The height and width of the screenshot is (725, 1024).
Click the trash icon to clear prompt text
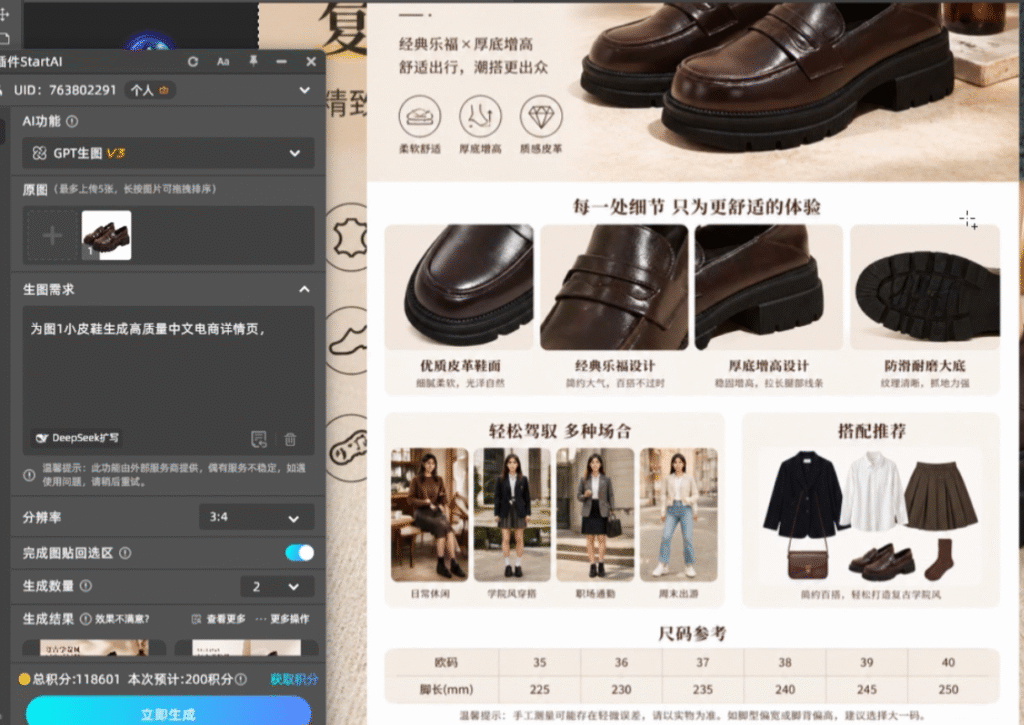click(x=290, y=439)
